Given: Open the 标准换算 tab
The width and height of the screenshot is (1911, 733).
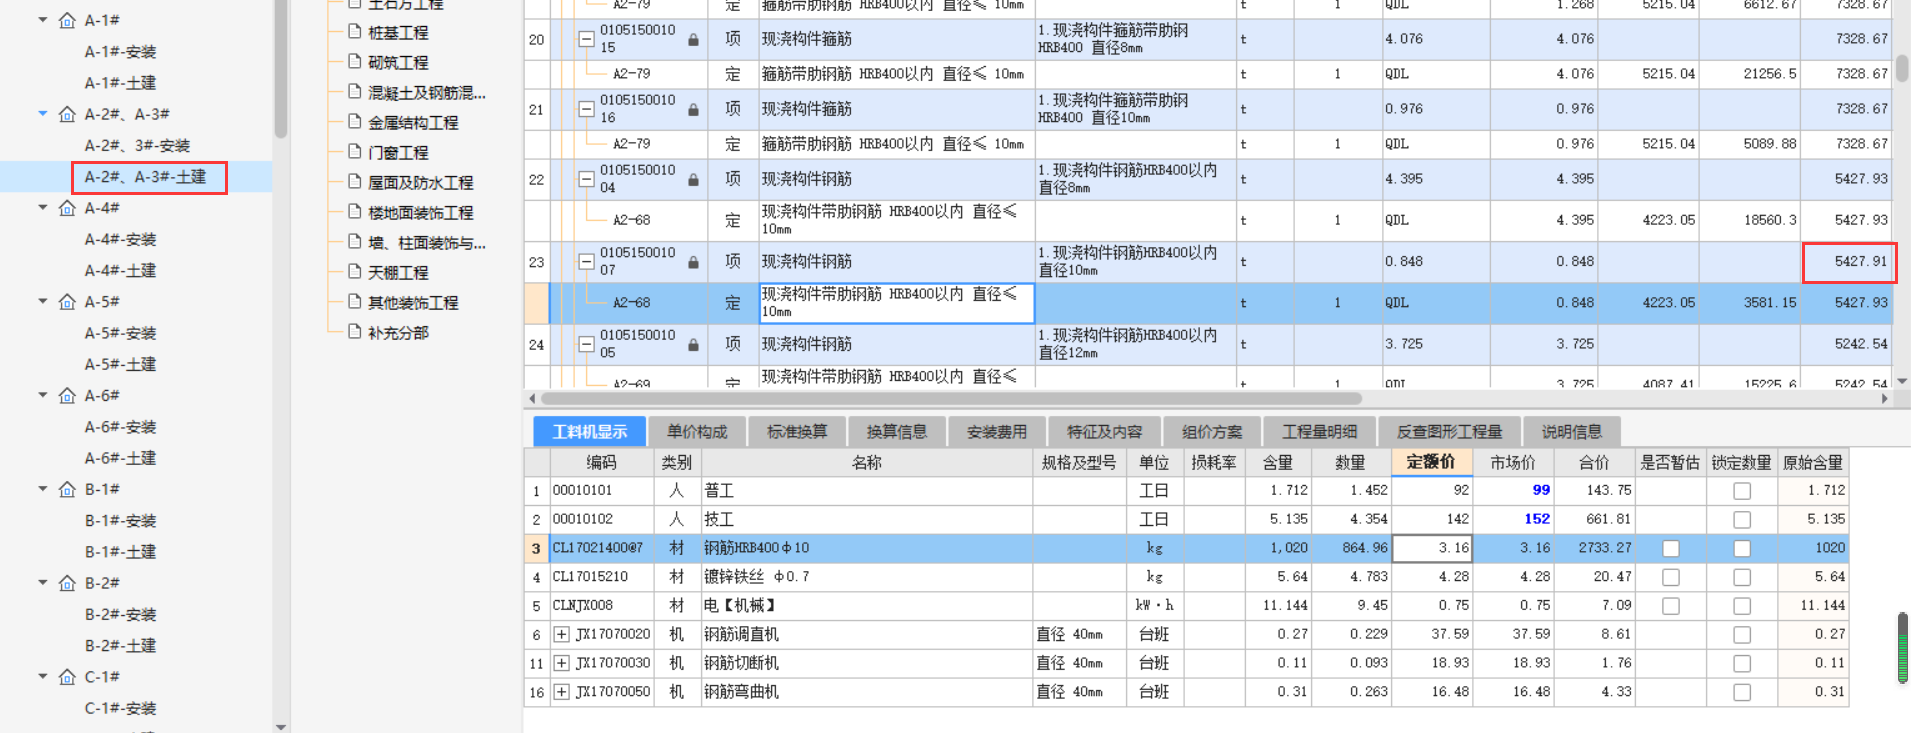Looking at the screenshot, I should click(797, 431).
